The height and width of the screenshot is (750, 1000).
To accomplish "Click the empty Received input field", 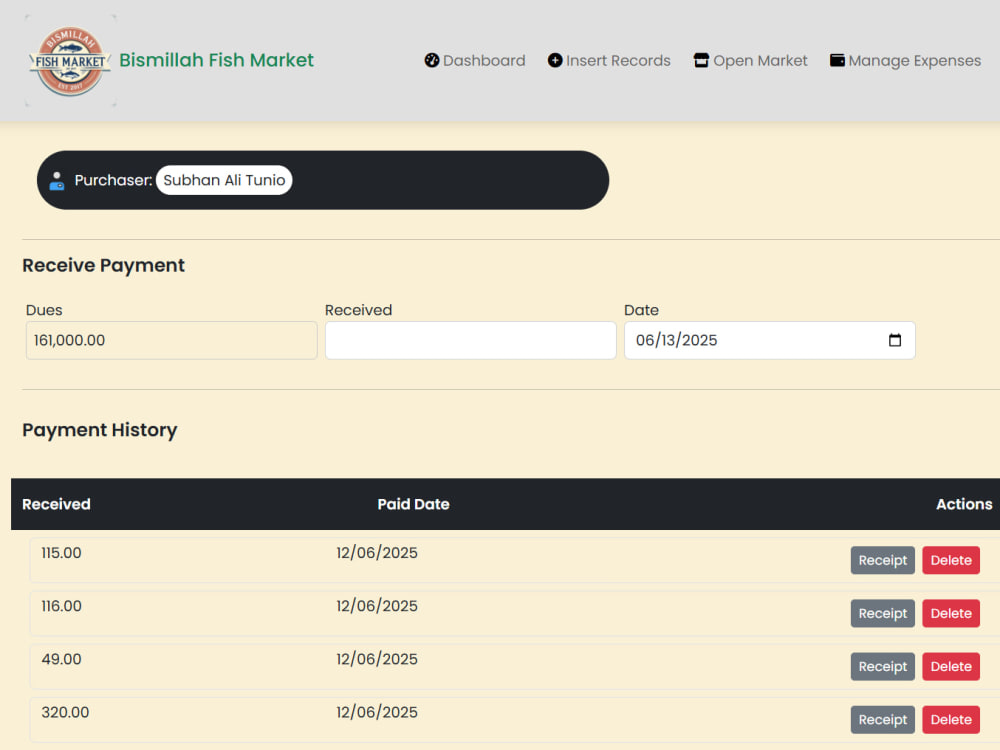I will click(471, 341).
